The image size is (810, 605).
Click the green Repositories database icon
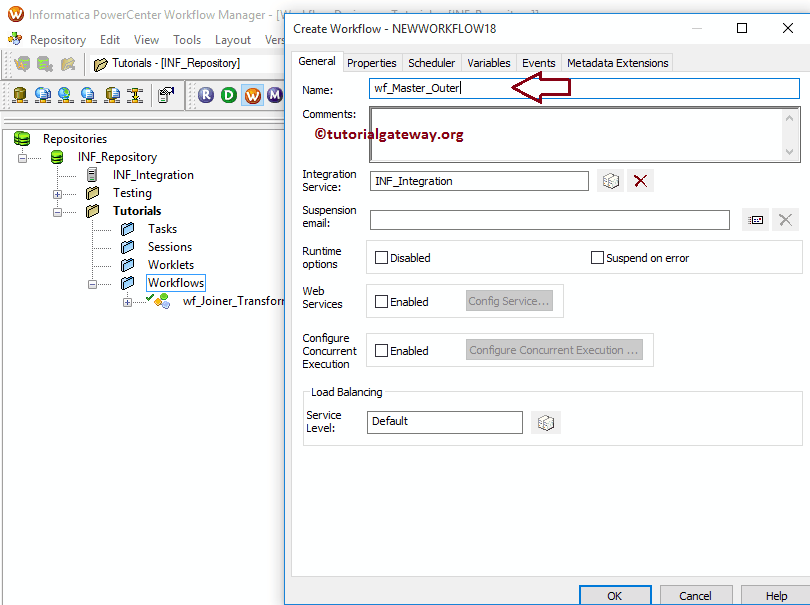coord(22,138)
